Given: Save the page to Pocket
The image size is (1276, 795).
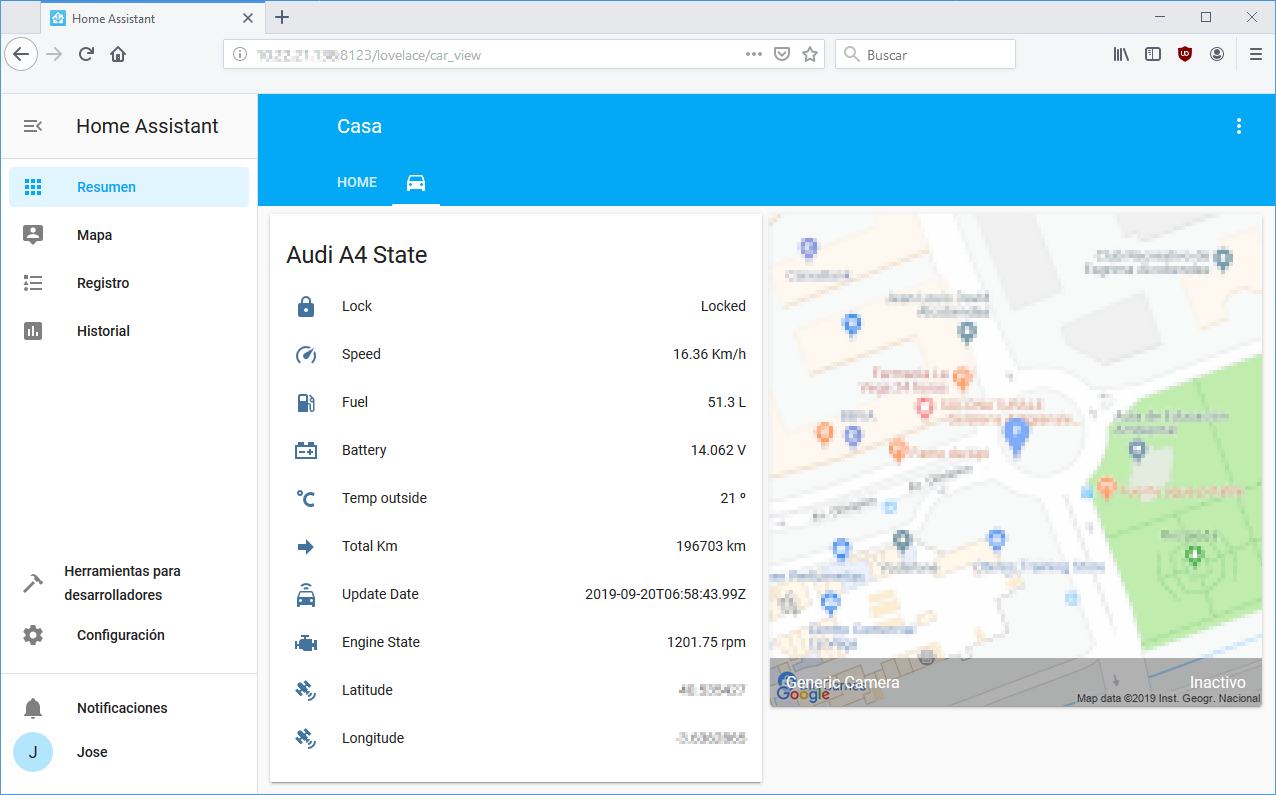Looking at the screenshot, I should point(783,54).
